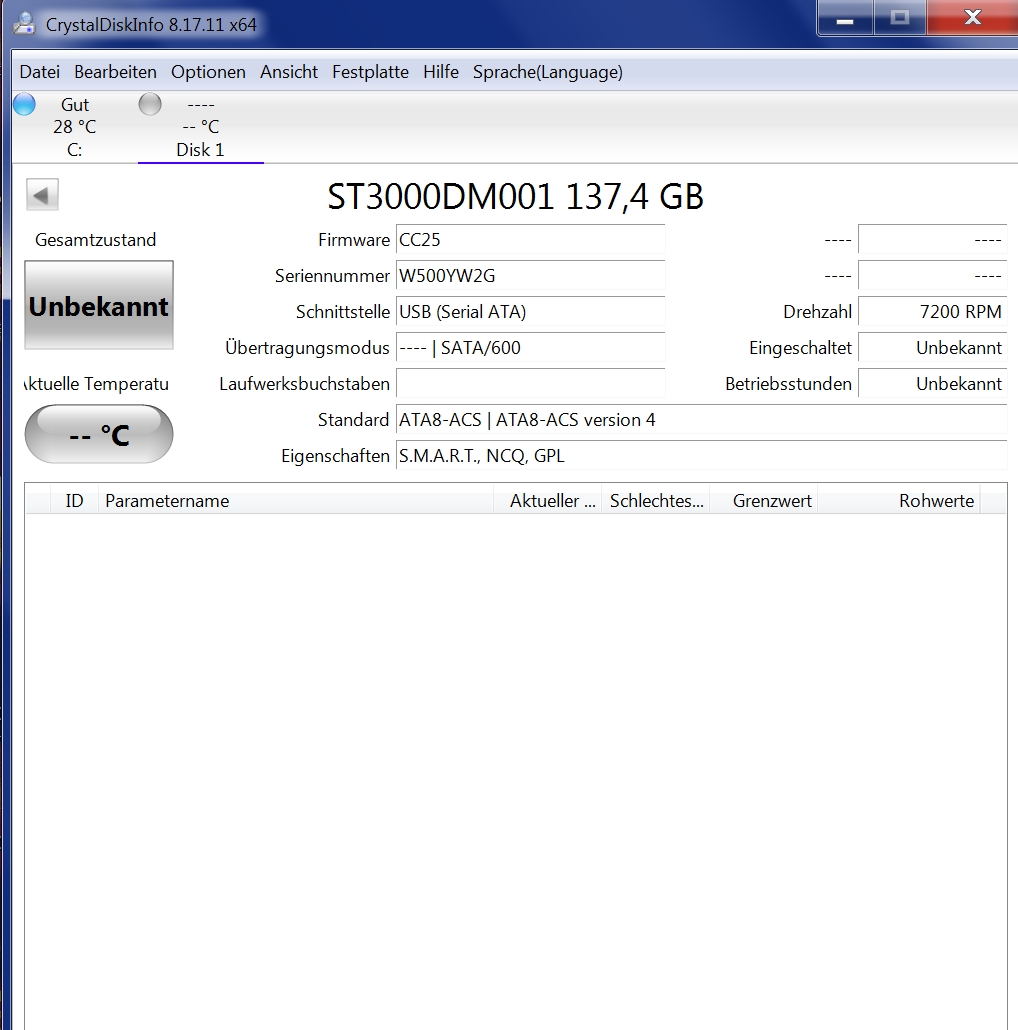Screen dimensions: 1018x1030
Task: Click the Eingeschaltet value Unbekannt
Action: tap(933, 348)
